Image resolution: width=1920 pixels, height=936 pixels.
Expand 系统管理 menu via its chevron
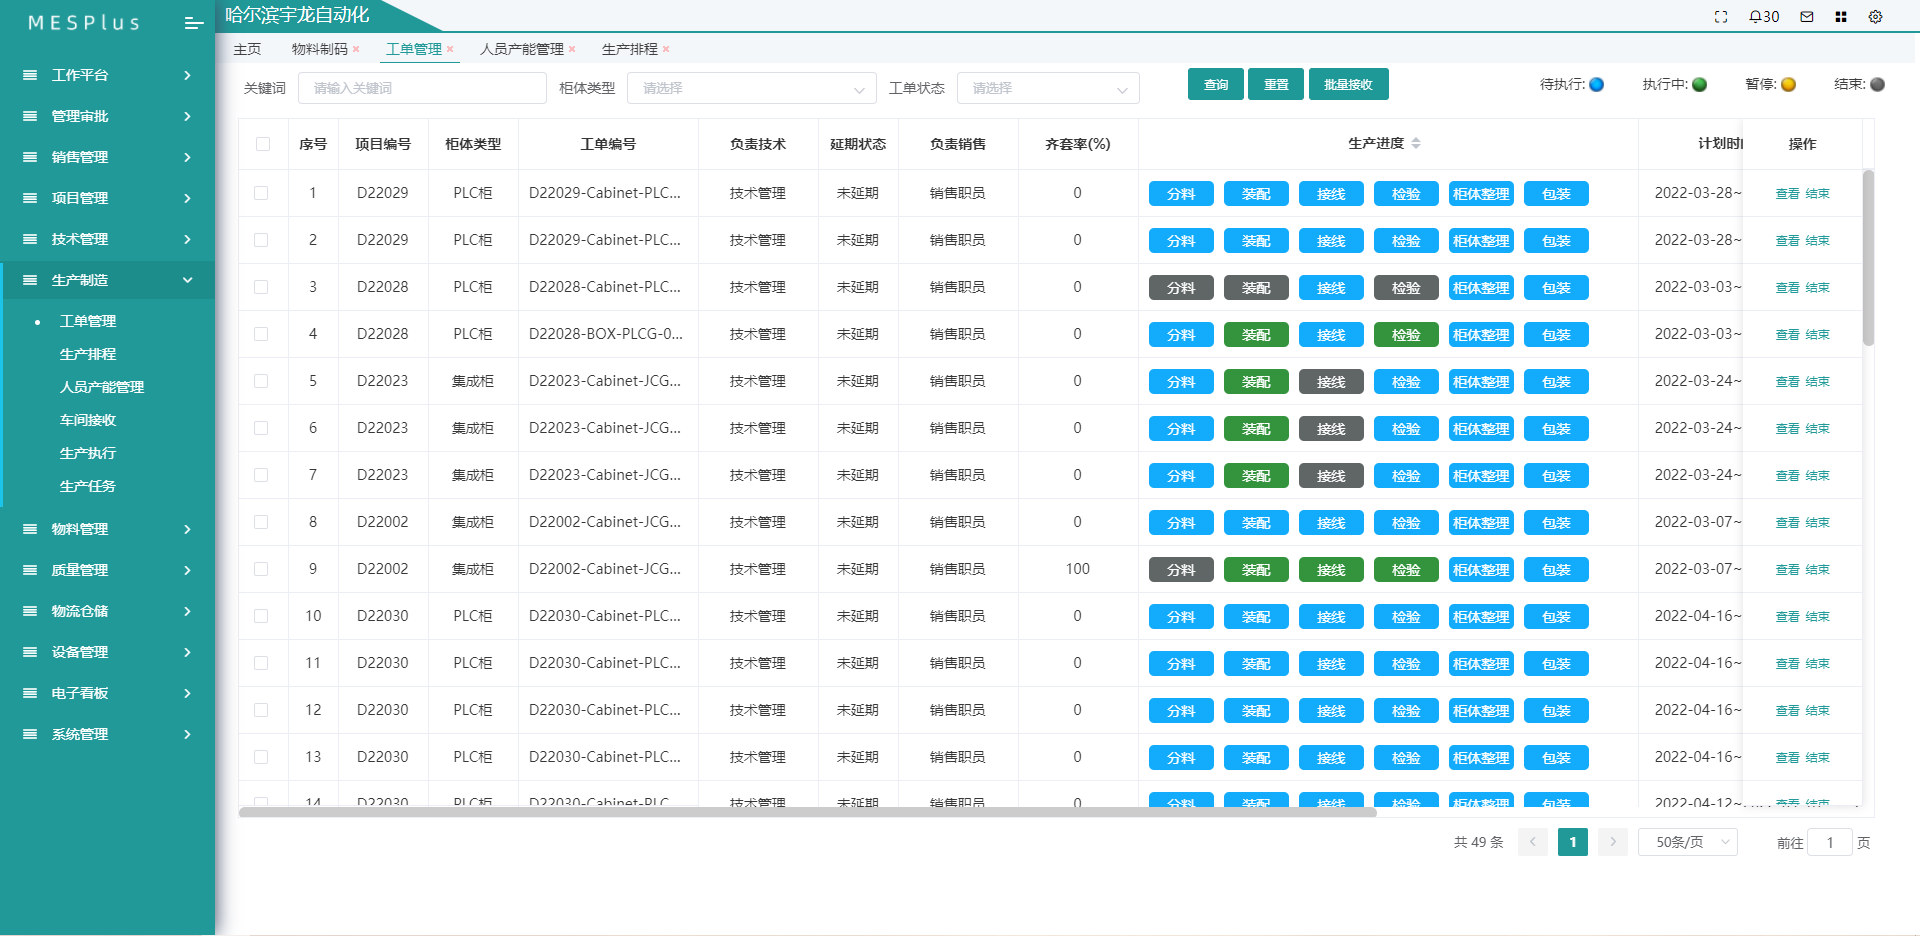point(187,734)
